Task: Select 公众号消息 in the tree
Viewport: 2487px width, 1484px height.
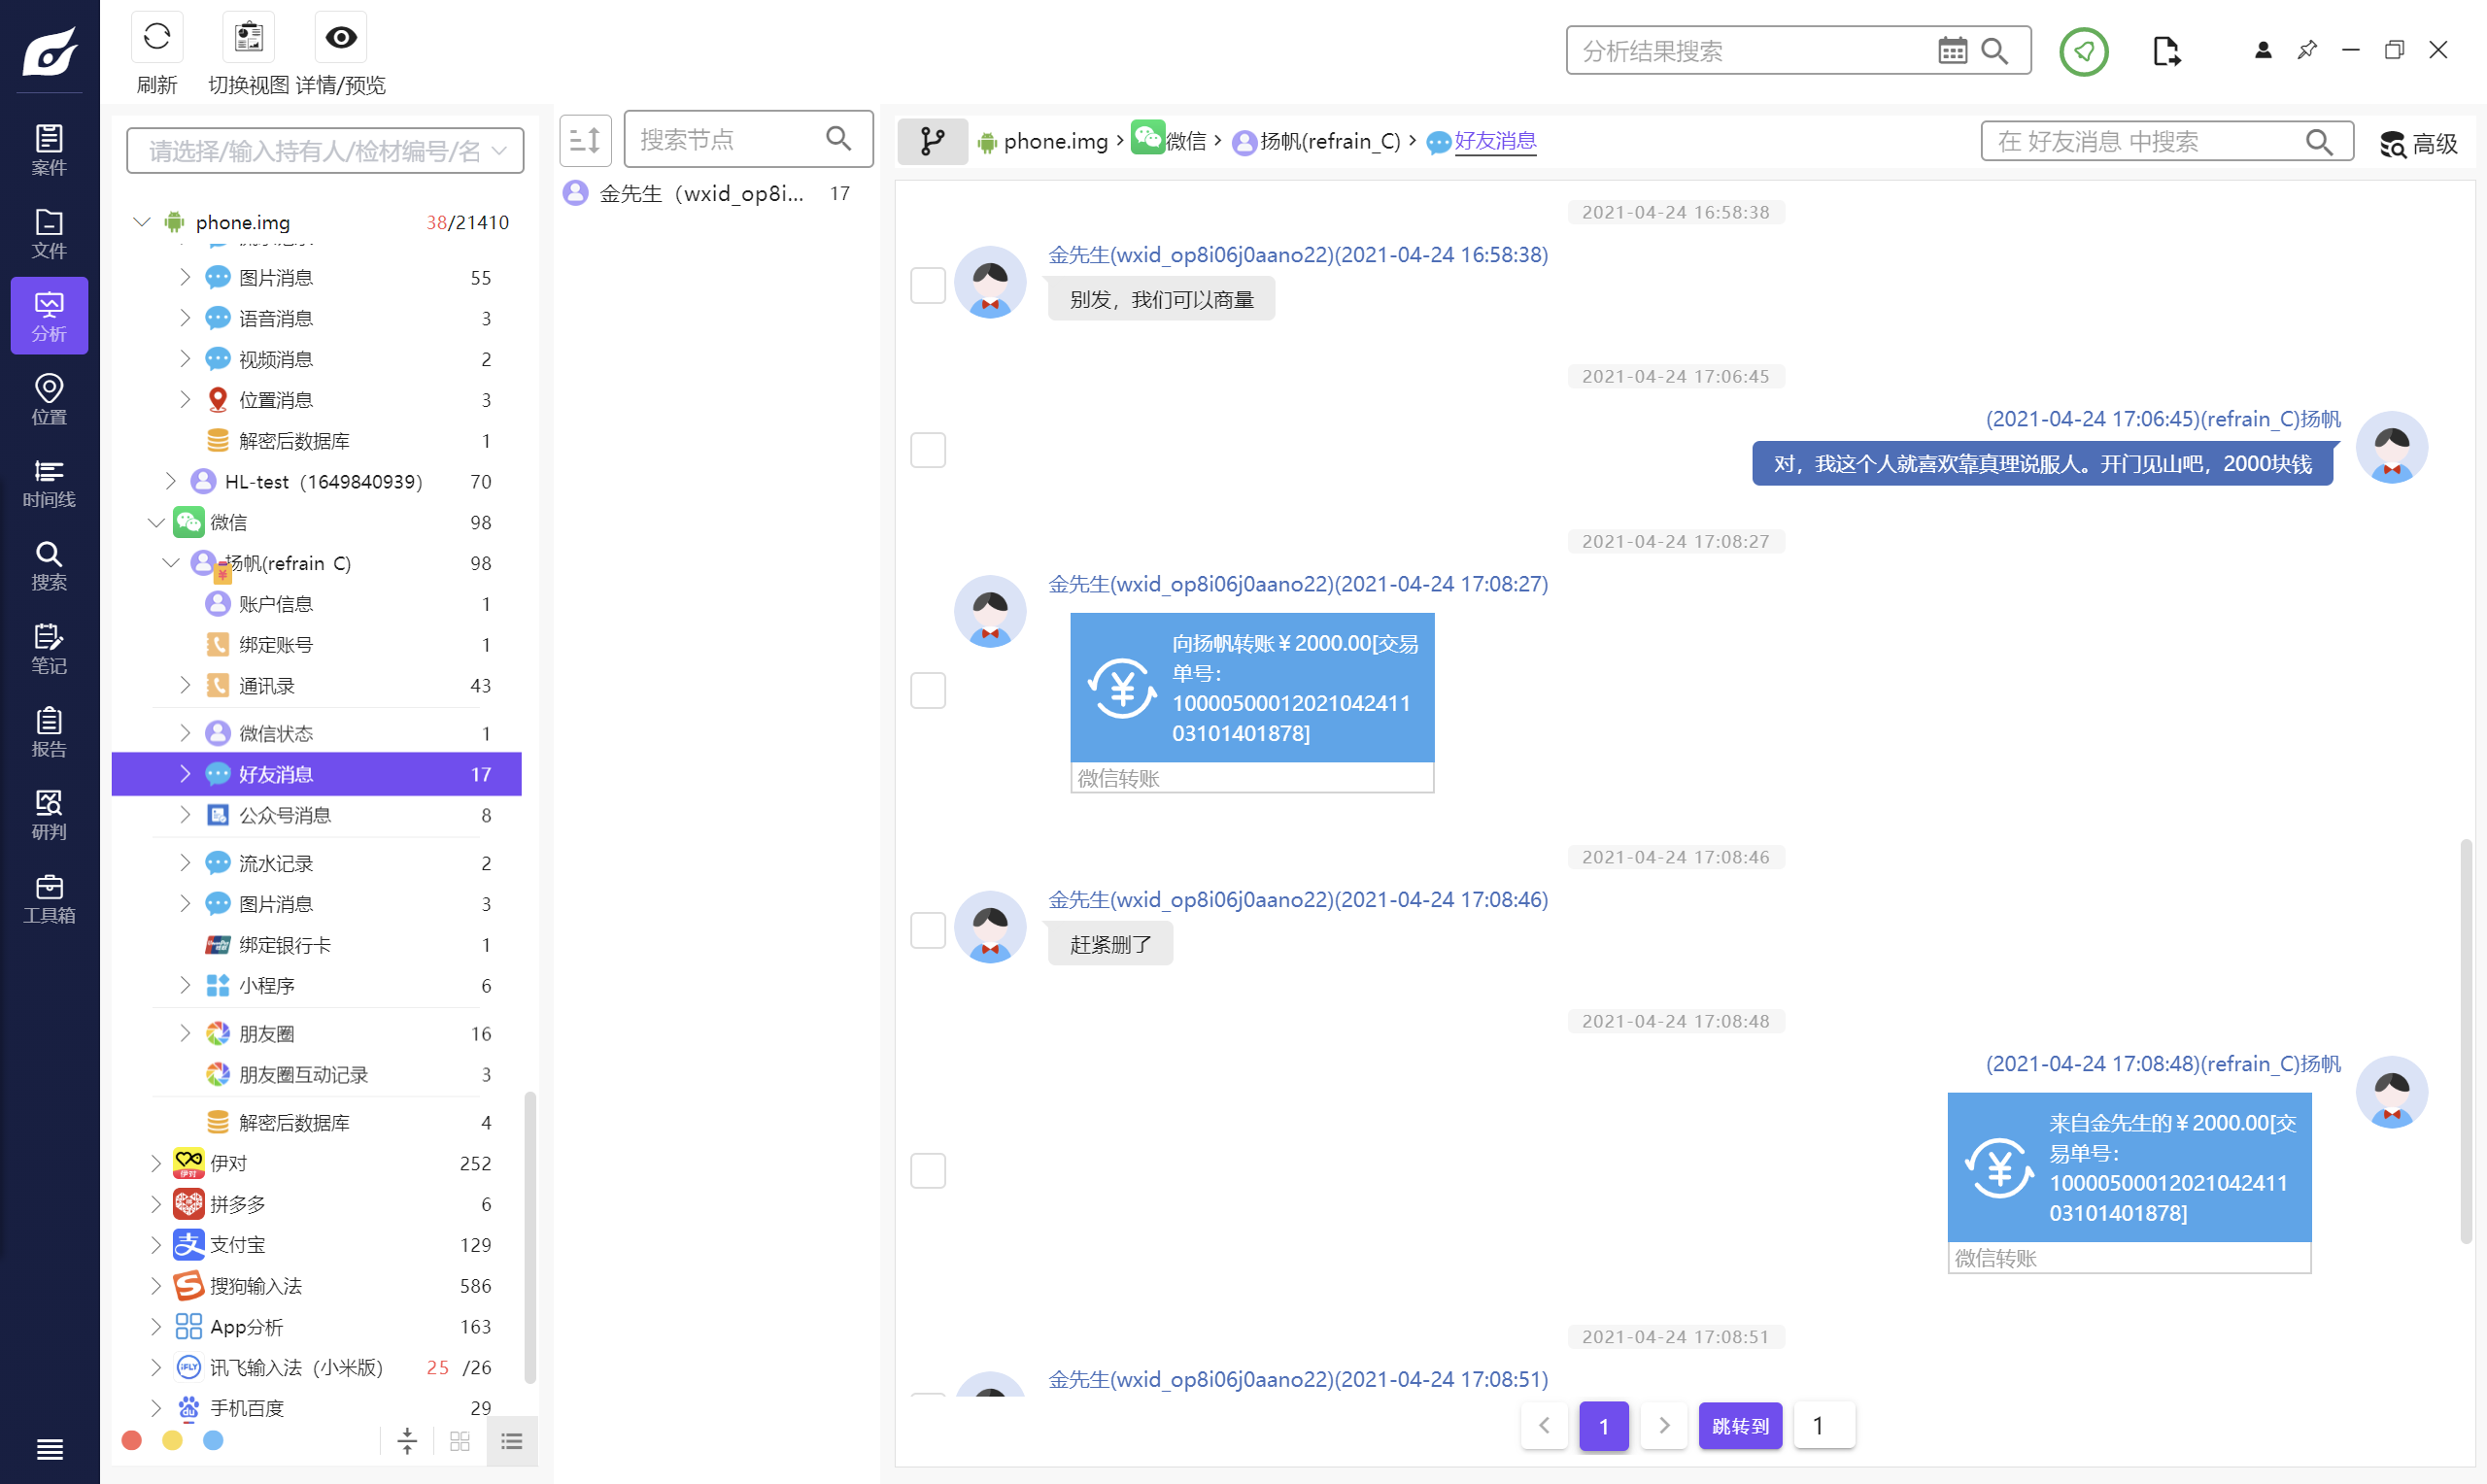Action: pyautogui.click(x=285, y=815)
